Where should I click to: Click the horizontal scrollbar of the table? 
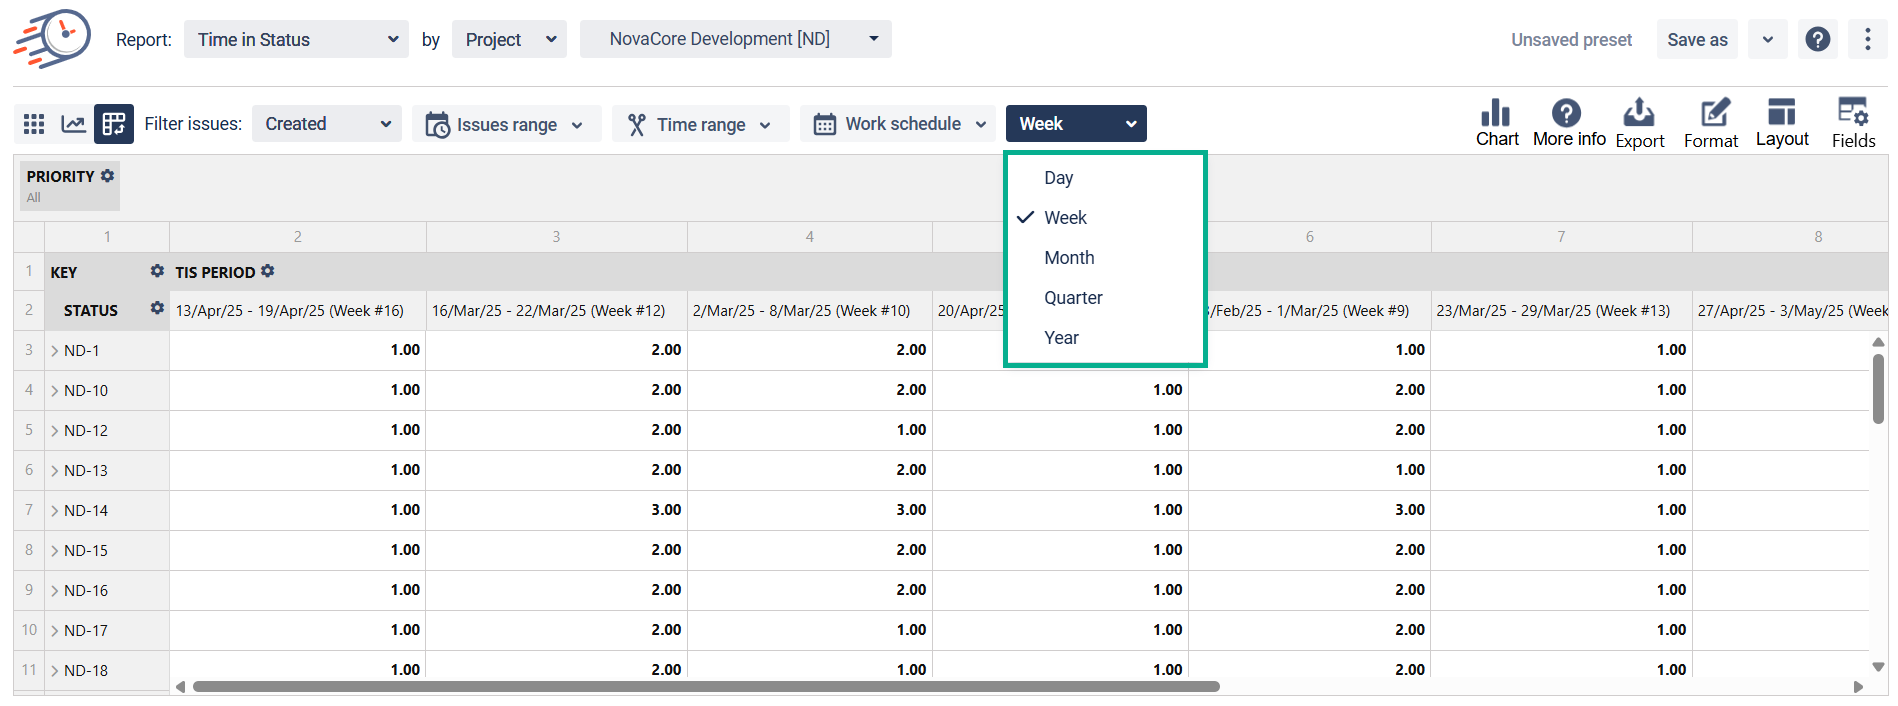705,687
